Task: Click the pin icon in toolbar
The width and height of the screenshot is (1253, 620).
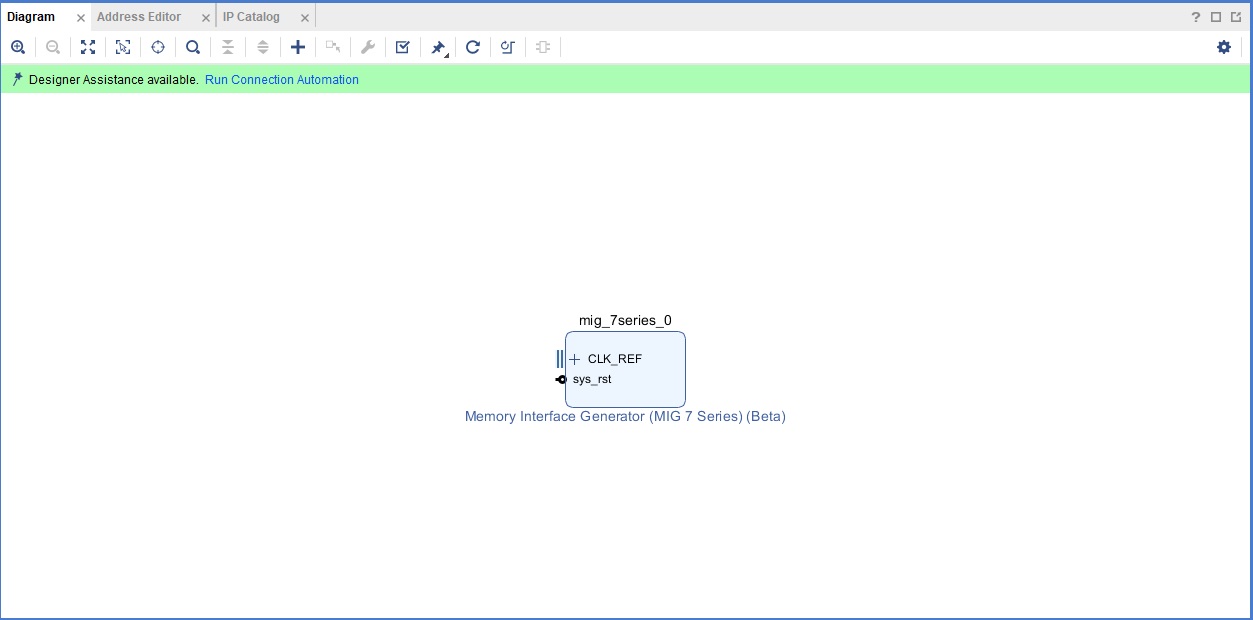Action: tap(438, 47)
